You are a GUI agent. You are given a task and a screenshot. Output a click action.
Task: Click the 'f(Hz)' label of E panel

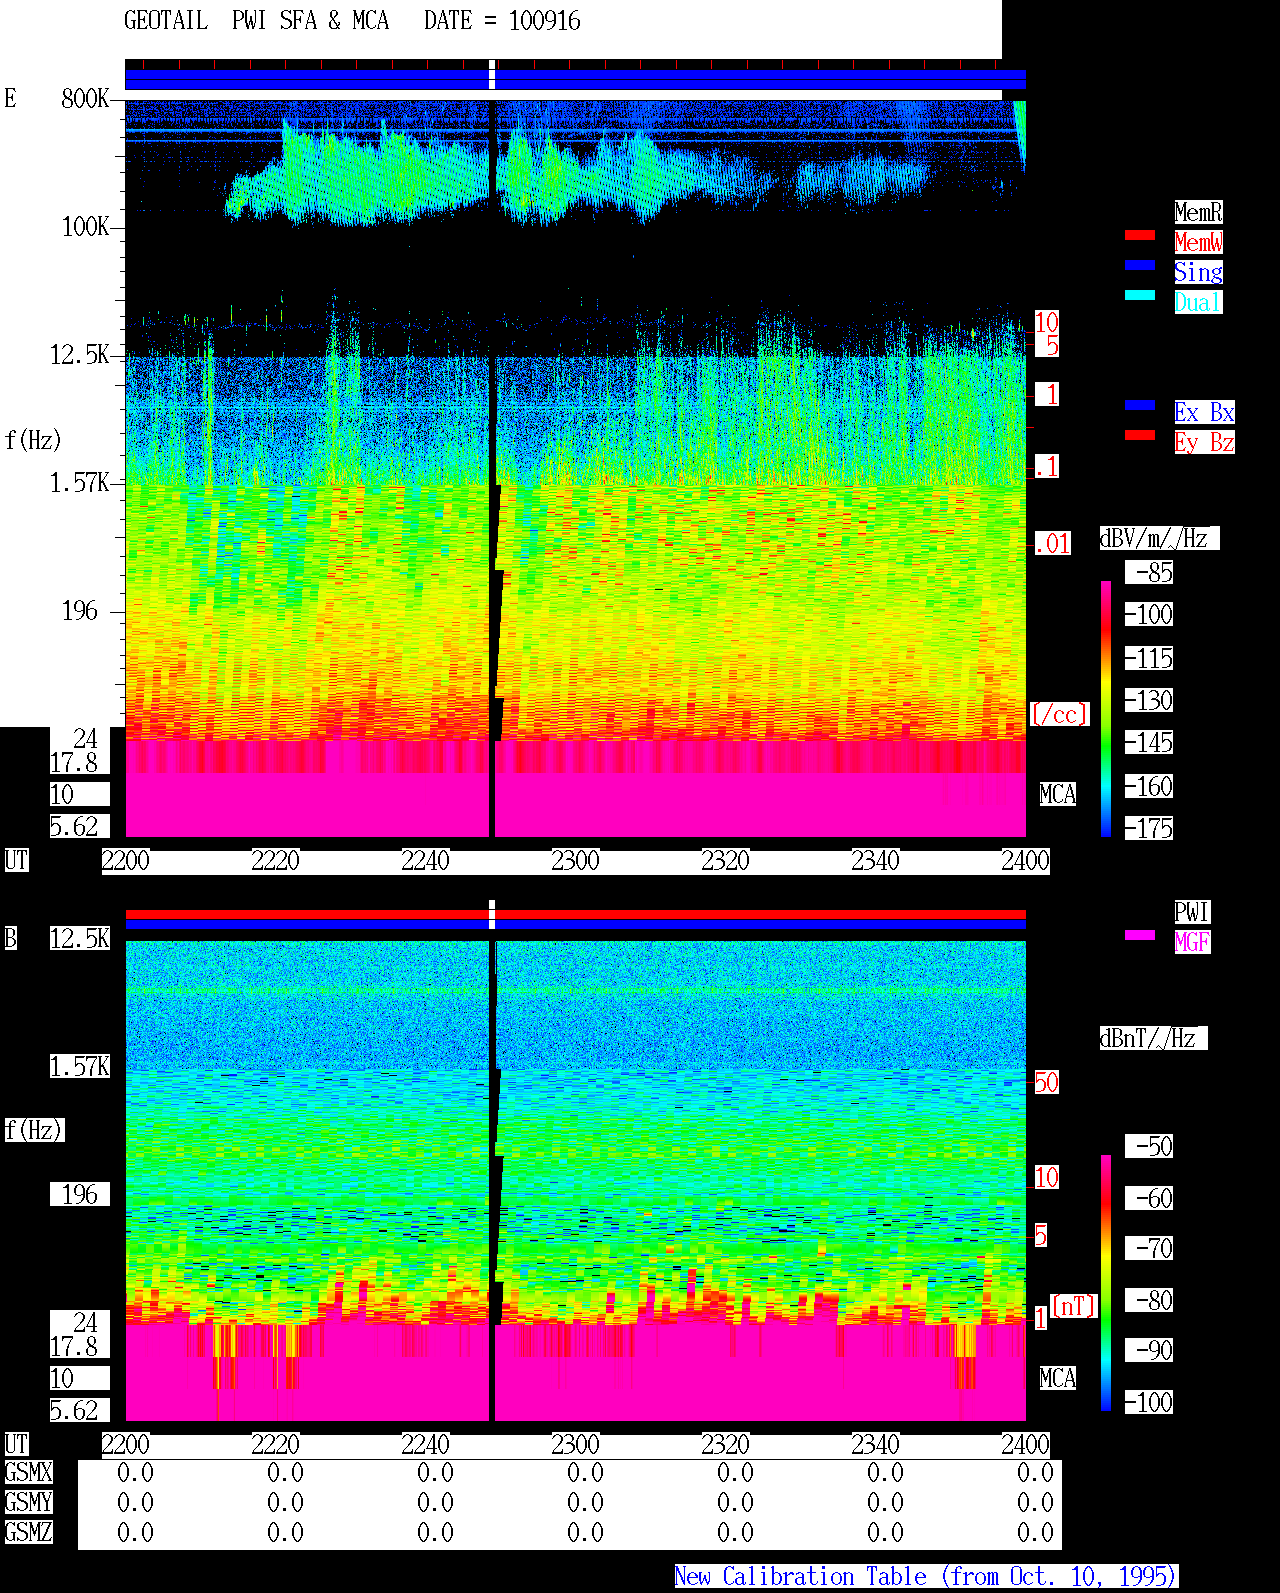33,440
